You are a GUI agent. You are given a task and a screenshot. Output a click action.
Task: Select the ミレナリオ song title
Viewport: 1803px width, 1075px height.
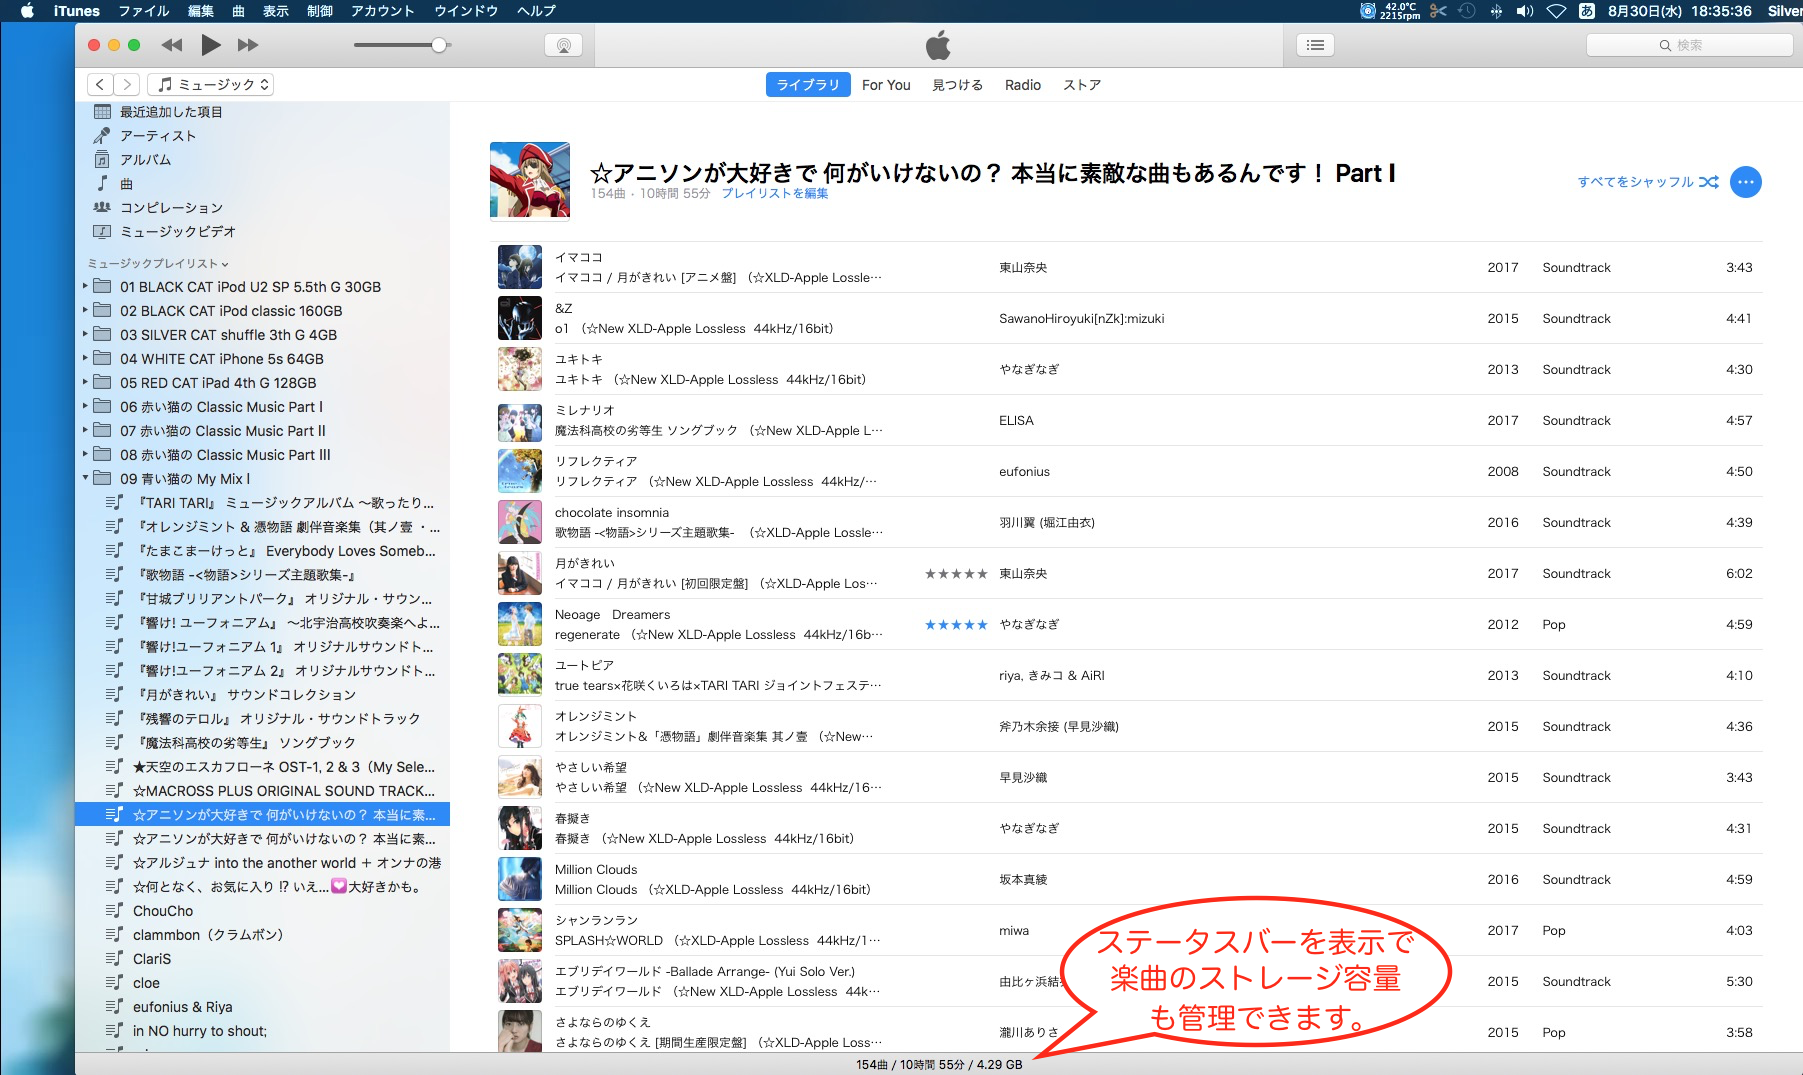coord(585,410)
